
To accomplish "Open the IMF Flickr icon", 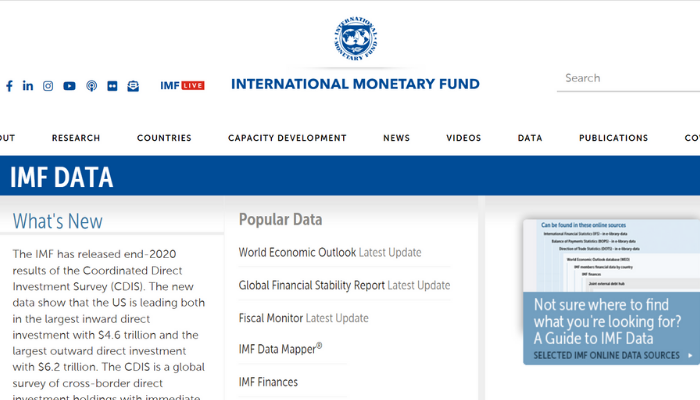I will [x=112, y=86].
